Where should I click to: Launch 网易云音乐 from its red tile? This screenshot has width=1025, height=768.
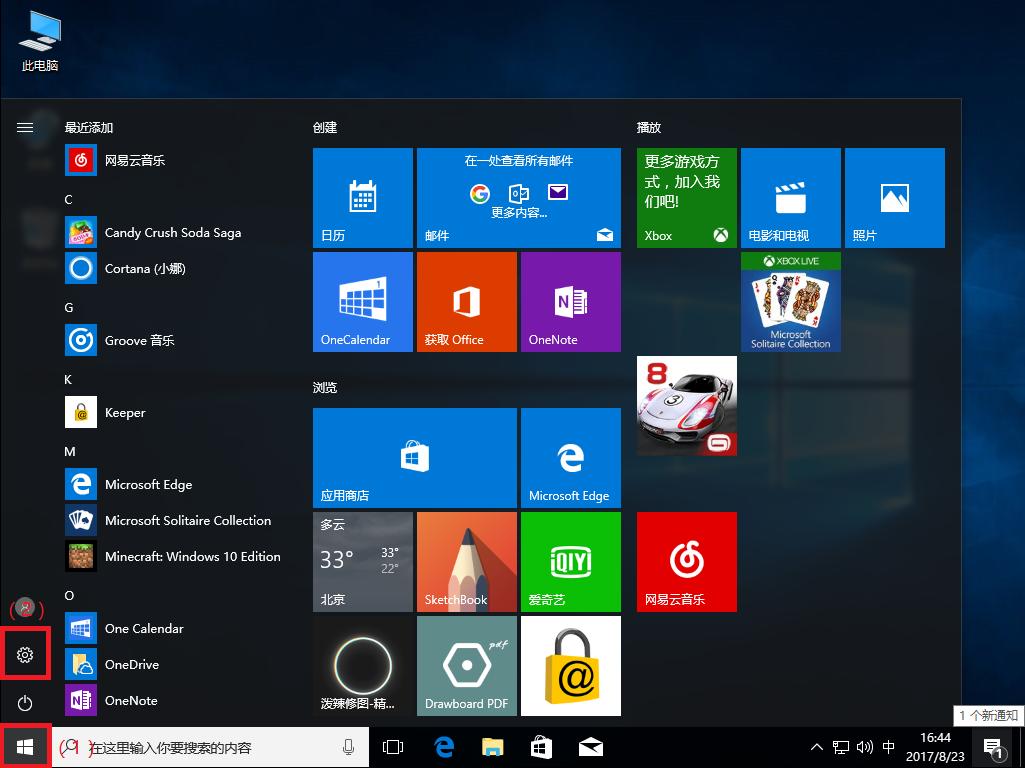(686, 561)
